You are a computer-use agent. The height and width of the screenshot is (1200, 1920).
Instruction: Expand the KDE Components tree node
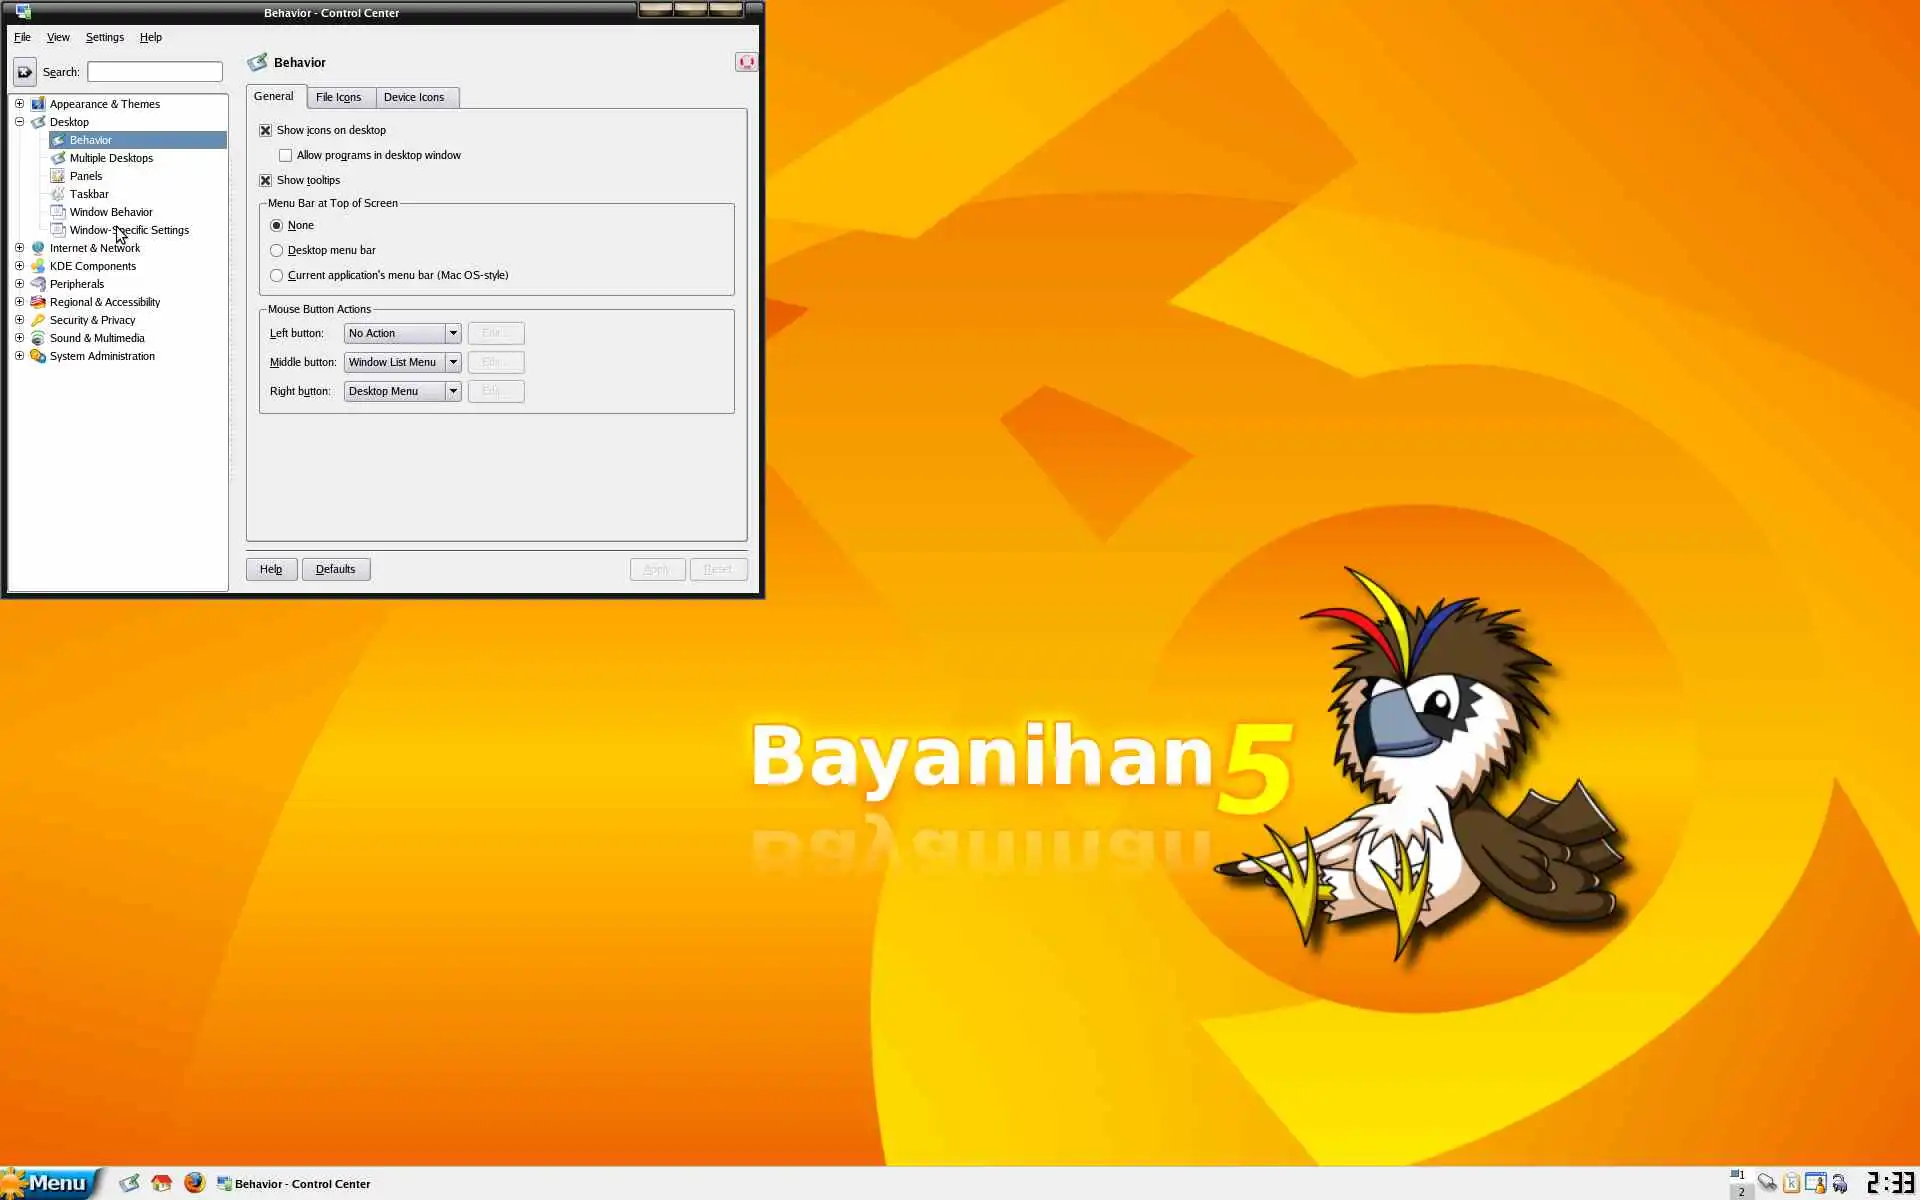[19, 266]
